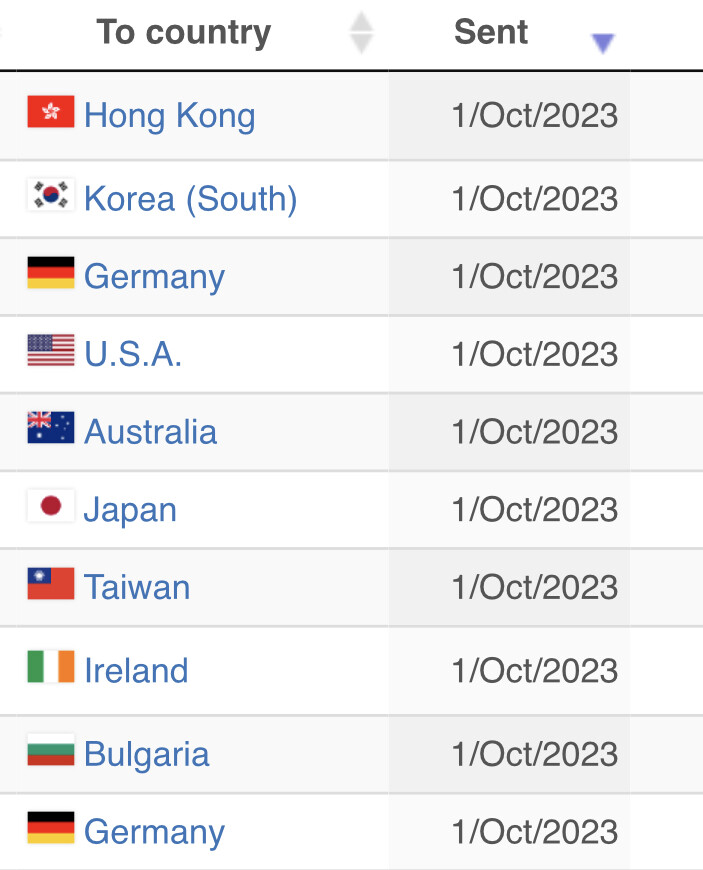Click the Hong Kong flag icon
Screen dimensions: 703x870
pyautogui.click(x=50, y=112)
